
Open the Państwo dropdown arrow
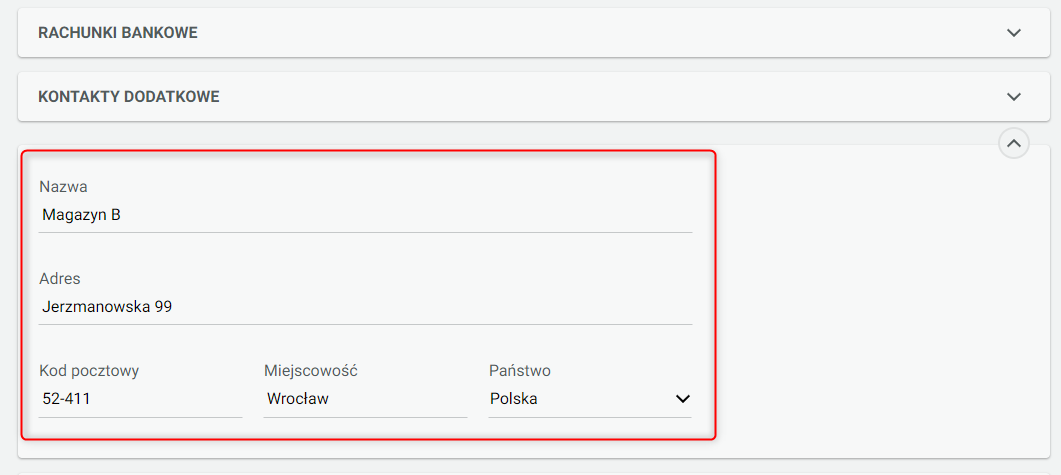click(x=683, y=399)
